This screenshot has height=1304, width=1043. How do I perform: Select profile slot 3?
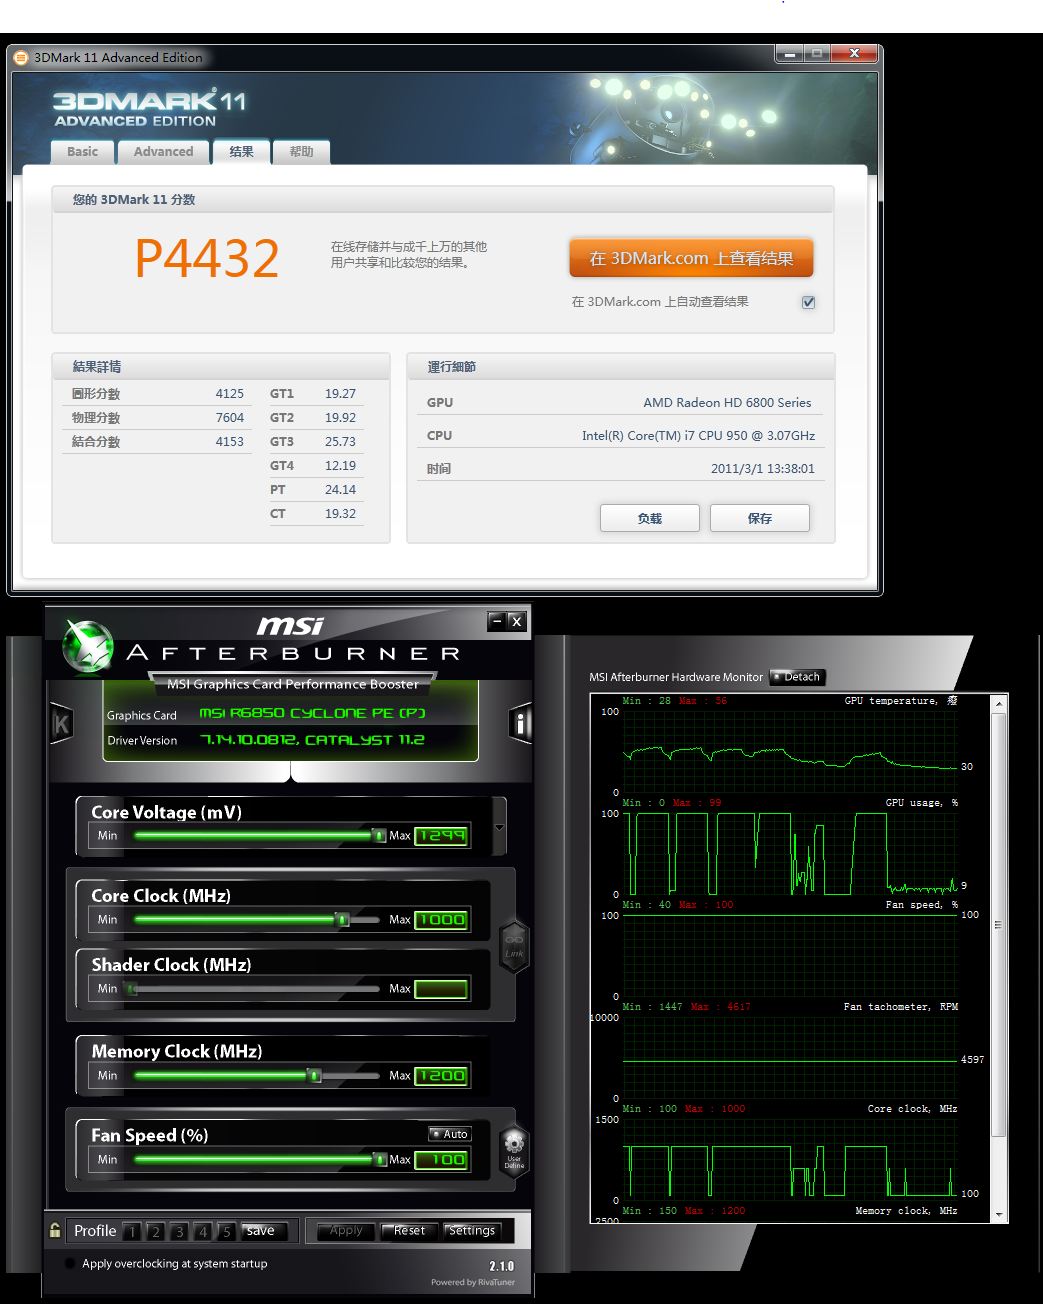[180, 1232]
